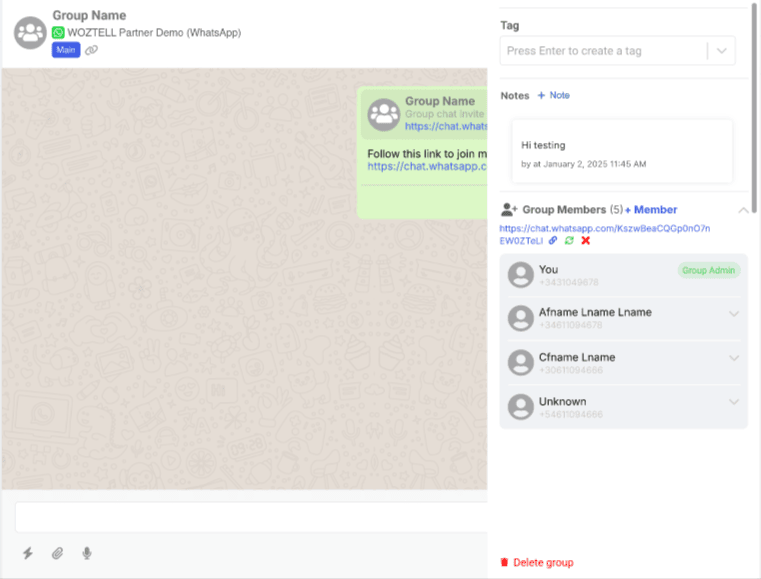The width and height of the screenshot is (761, 579).
Task: Revoke invite link with red X
Action: point(586,241)
